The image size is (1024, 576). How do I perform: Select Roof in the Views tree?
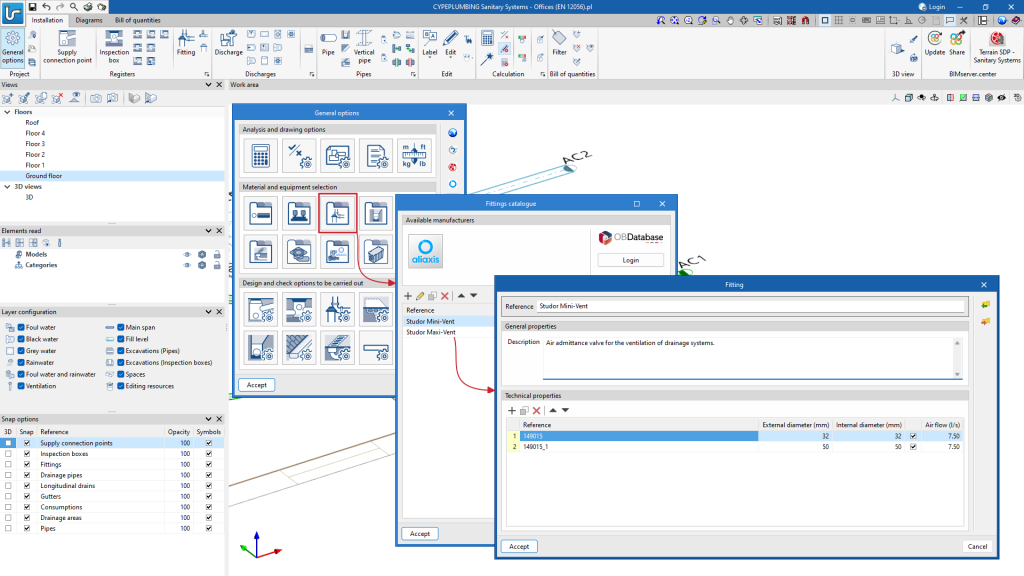(32, 123)
